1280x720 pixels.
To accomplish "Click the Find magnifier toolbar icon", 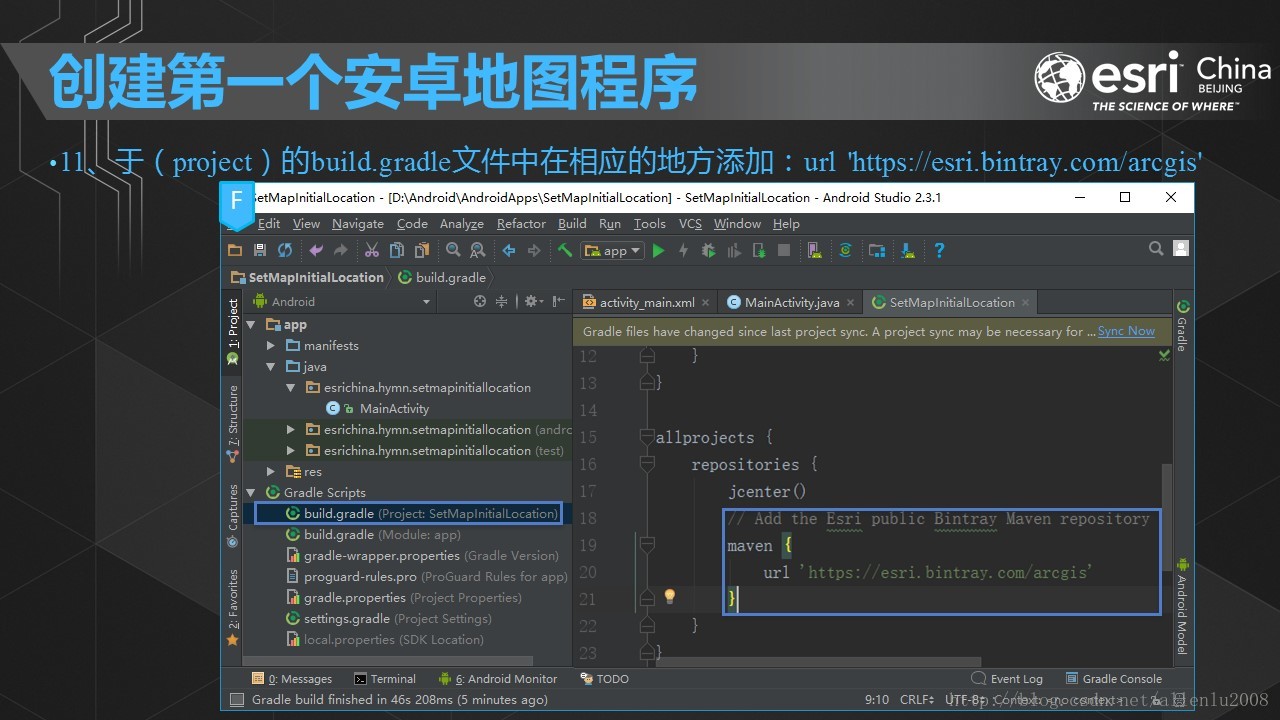I will 453,250.
